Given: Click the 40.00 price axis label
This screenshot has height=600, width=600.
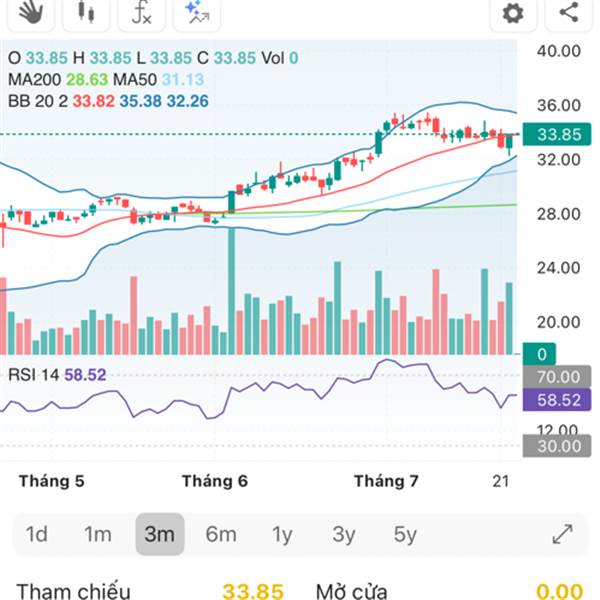Looking at the screenshot, I should [x=559, y=51].
